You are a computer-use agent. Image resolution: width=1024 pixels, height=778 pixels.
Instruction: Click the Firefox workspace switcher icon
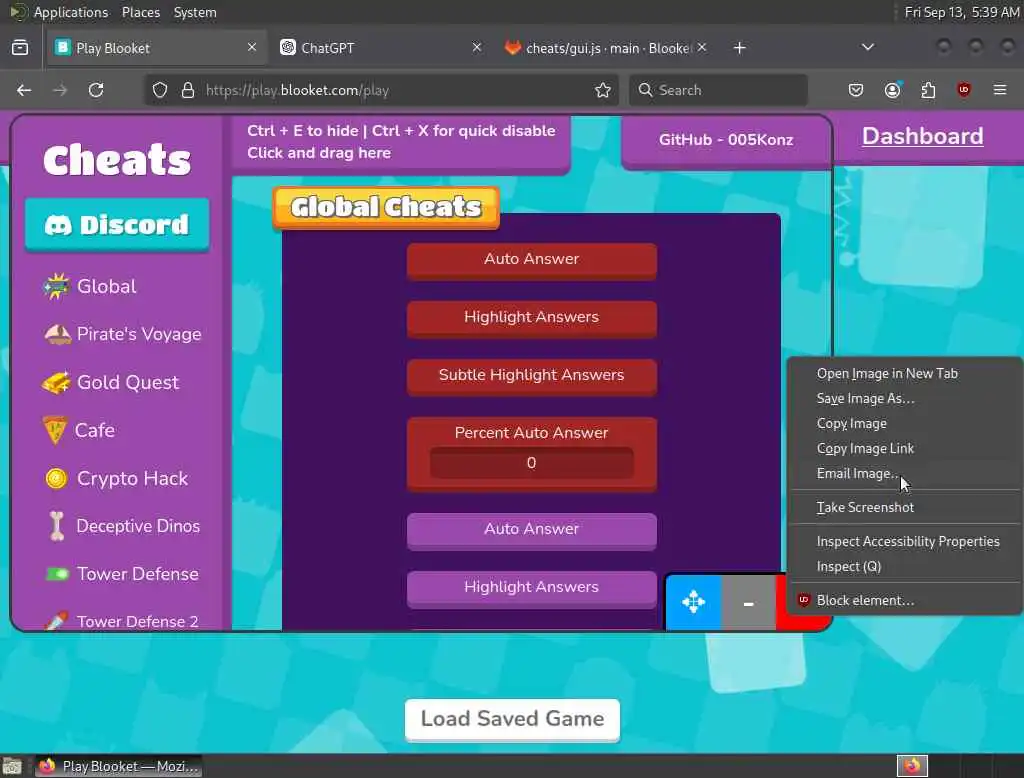click(x=912, y=766)
